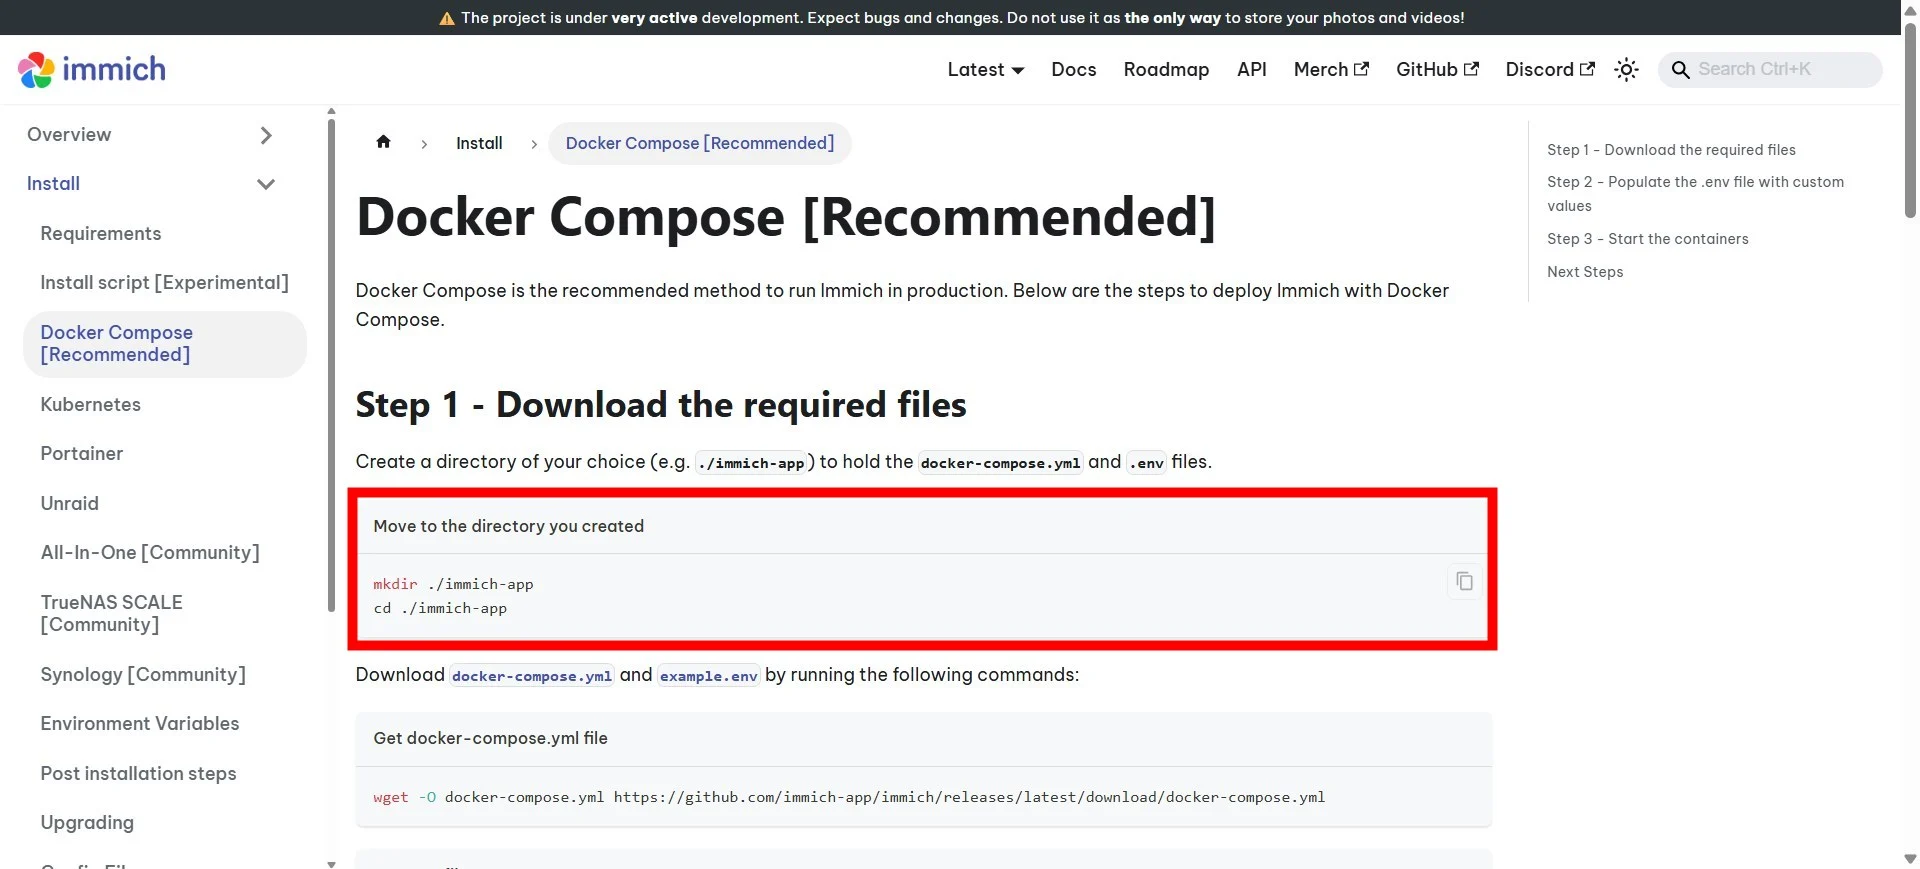Open the Latest version dropdown
Image resolution: width=1920 pixels, height=869 pixels.
click(x=985, y=70)
